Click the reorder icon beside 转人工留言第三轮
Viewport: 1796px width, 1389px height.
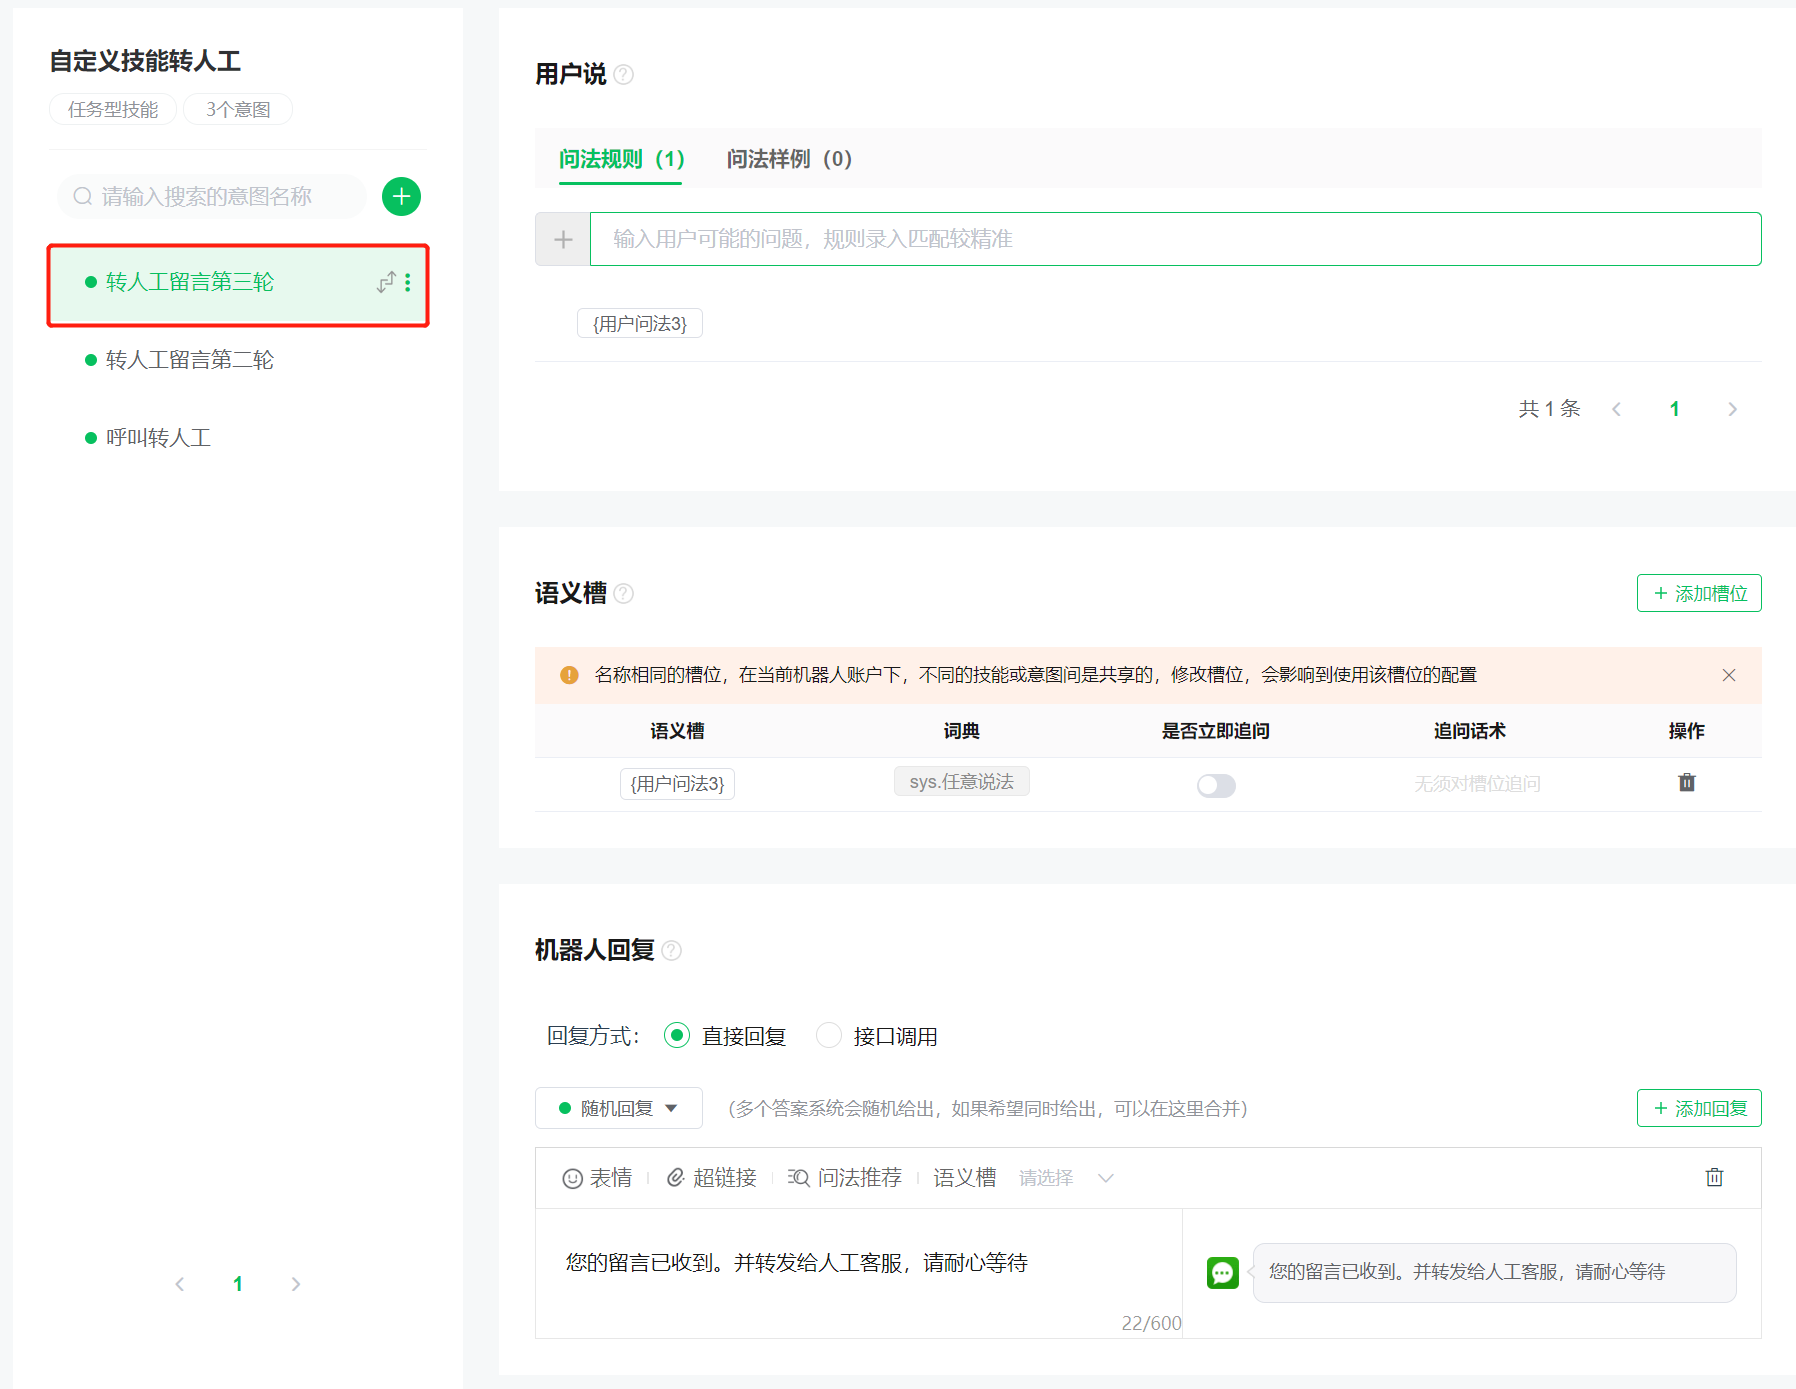click(386, 283)
